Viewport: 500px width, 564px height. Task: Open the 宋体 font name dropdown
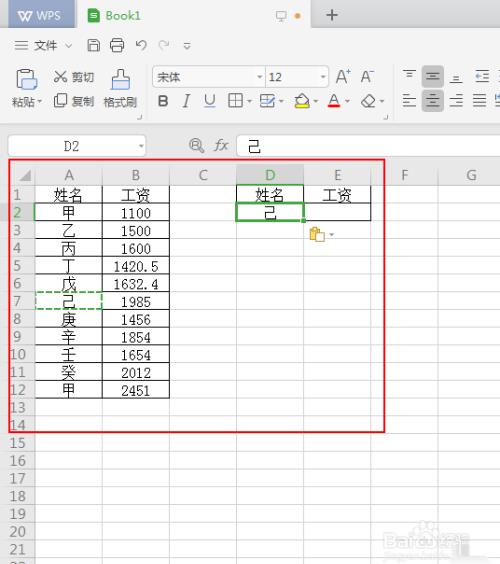pyautogui.click(x=259, y=77)
